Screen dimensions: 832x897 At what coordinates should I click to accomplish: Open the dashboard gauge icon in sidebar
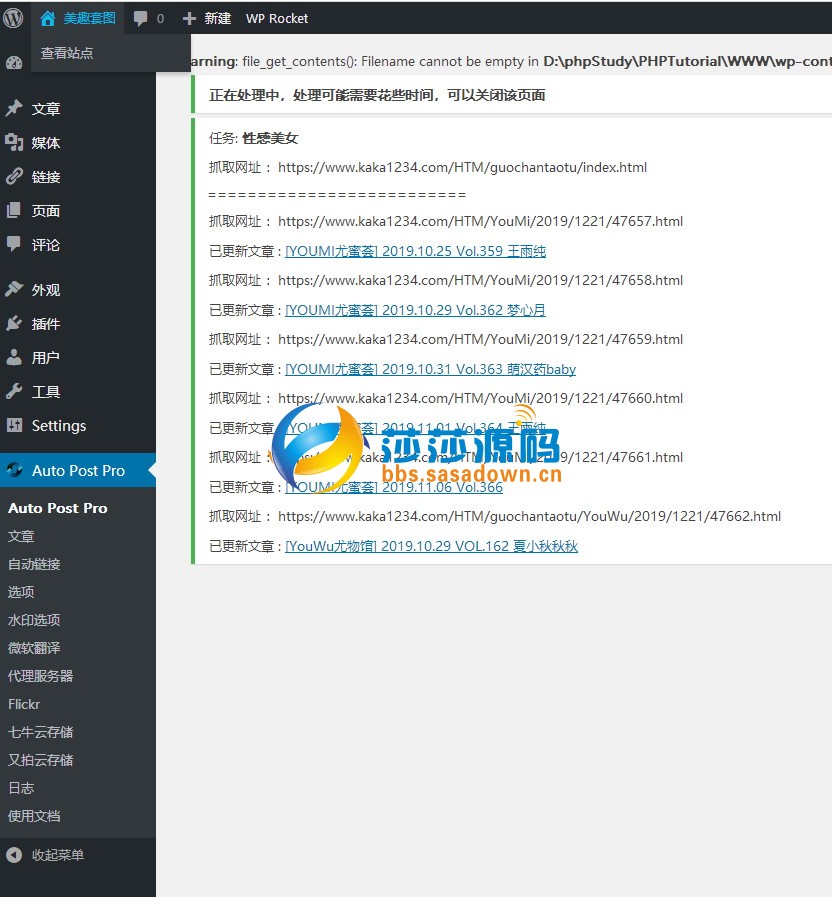14,63
